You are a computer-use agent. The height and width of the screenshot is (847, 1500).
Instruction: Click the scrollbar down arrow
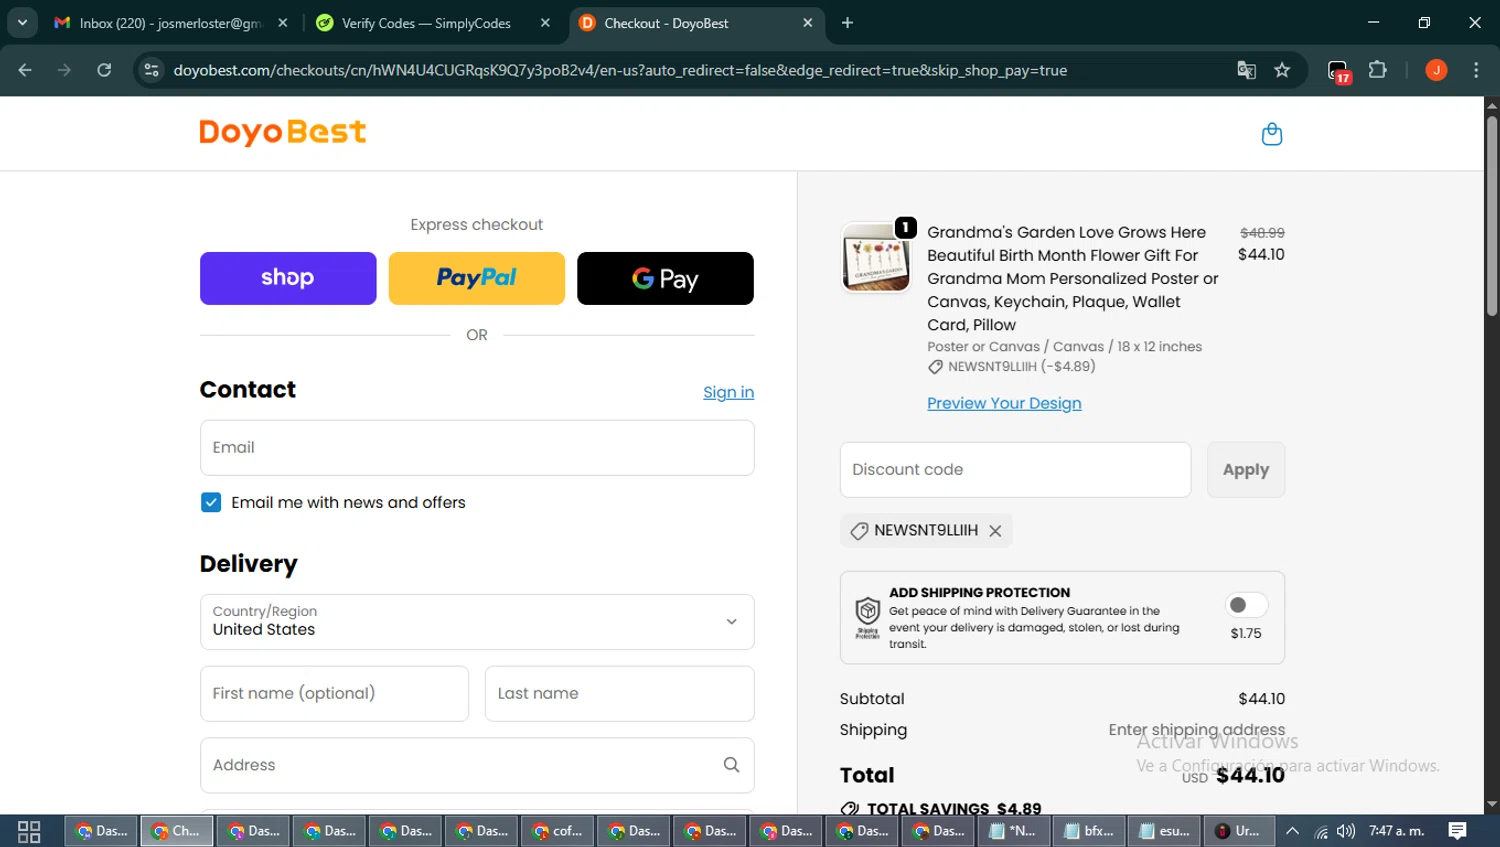click(x=1492, y=804)
